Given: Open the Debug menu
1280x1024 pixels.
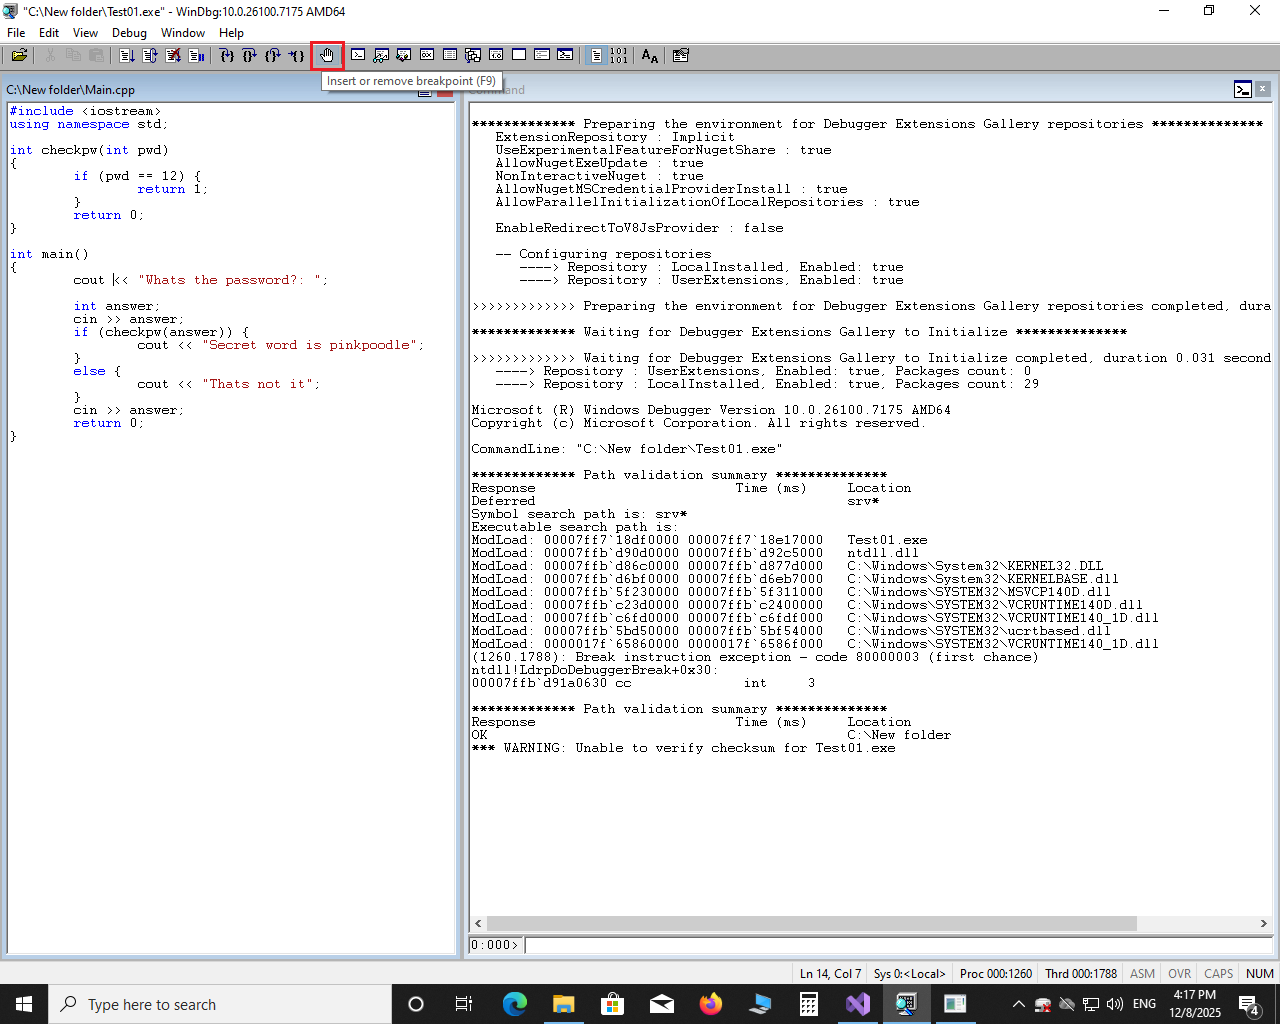Looking at the screenshot, I should pos(129,33).
